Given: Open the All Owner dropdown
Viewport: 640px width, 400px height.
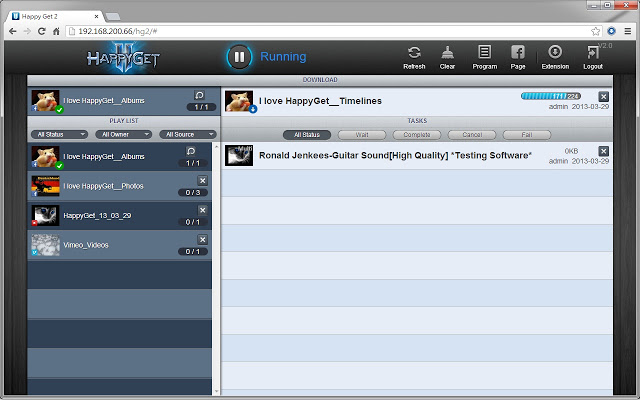Looking at the screenshot, I should click(123, 134).
